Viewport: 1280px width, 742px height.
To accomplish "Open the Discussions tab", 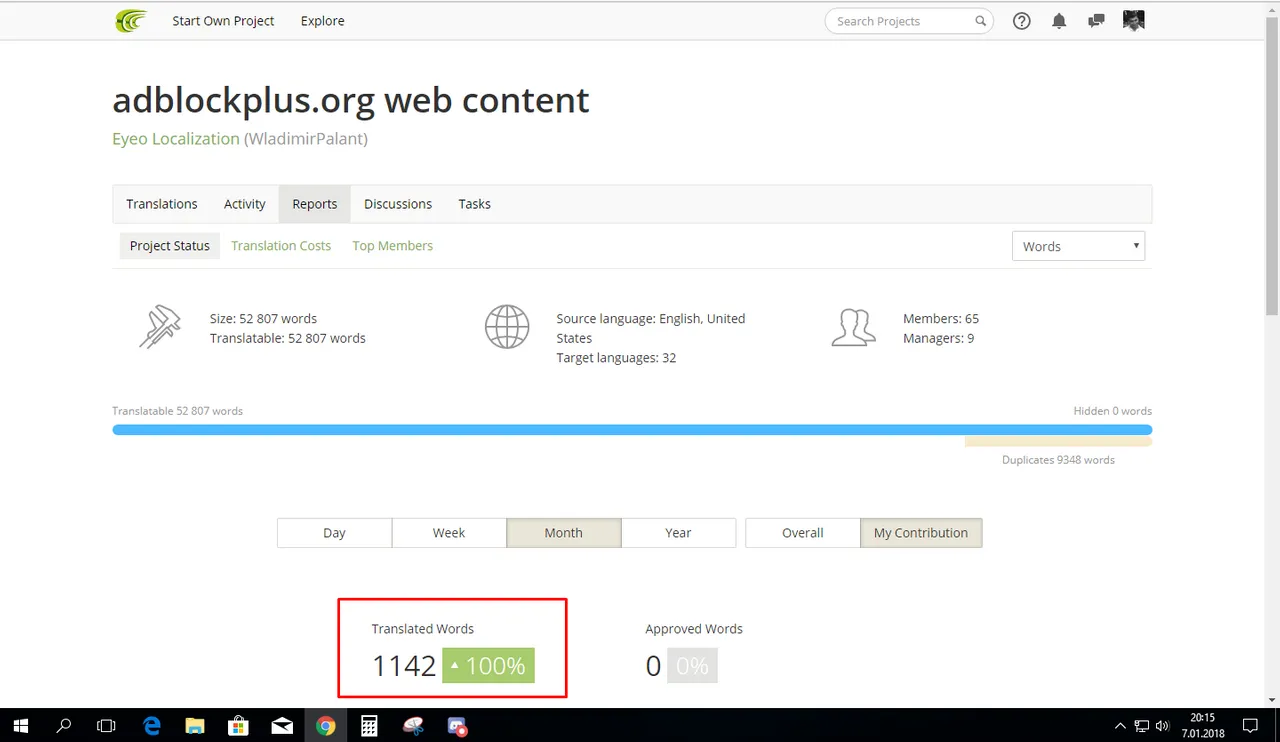I will (x=398, y=204).
